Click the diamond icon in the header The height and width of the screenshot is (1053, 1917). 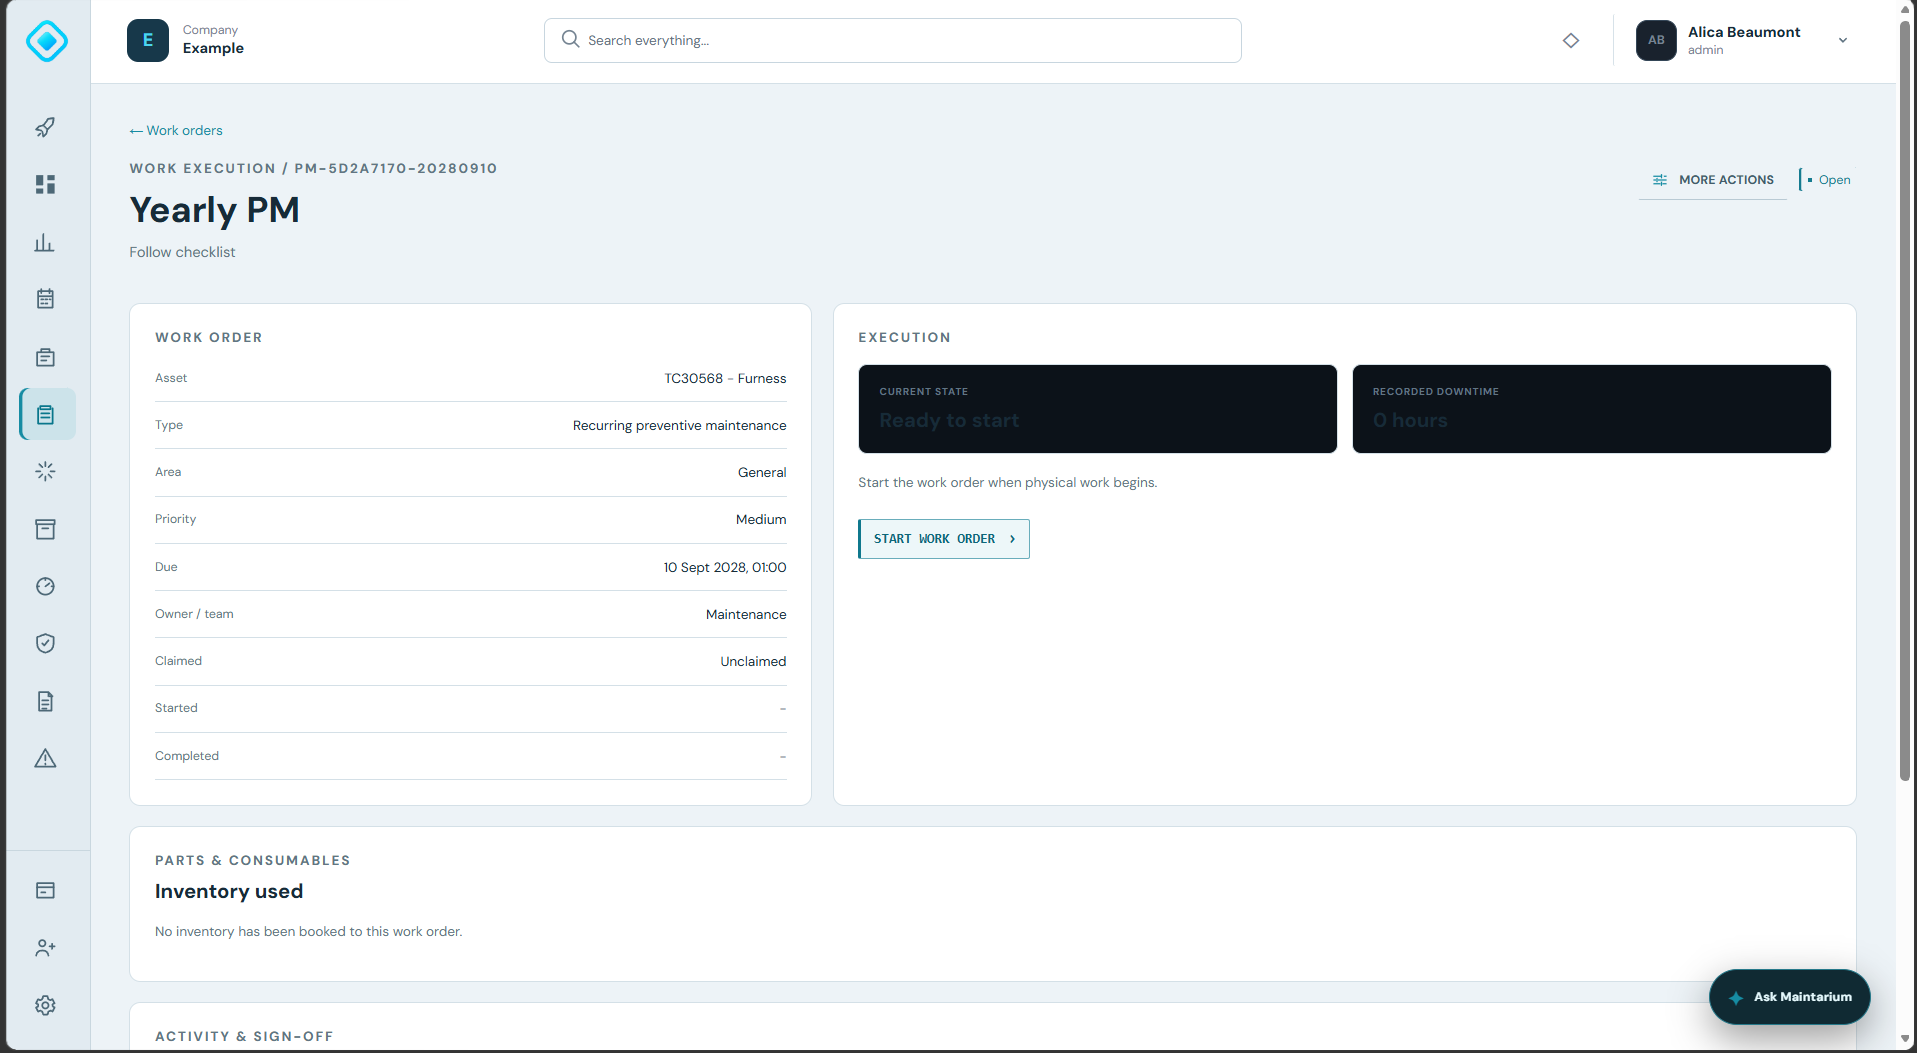[1571, 40]
